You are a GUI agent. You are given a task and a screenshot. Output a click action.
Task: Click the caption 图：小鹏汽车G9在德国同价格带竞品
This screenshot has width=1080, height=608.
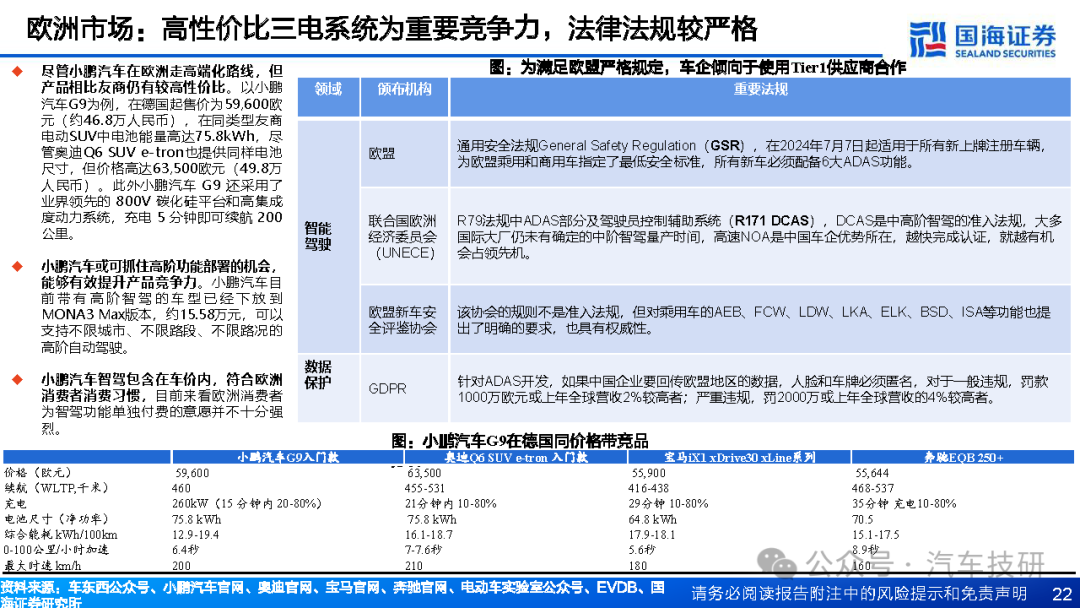tap(520, 441)
